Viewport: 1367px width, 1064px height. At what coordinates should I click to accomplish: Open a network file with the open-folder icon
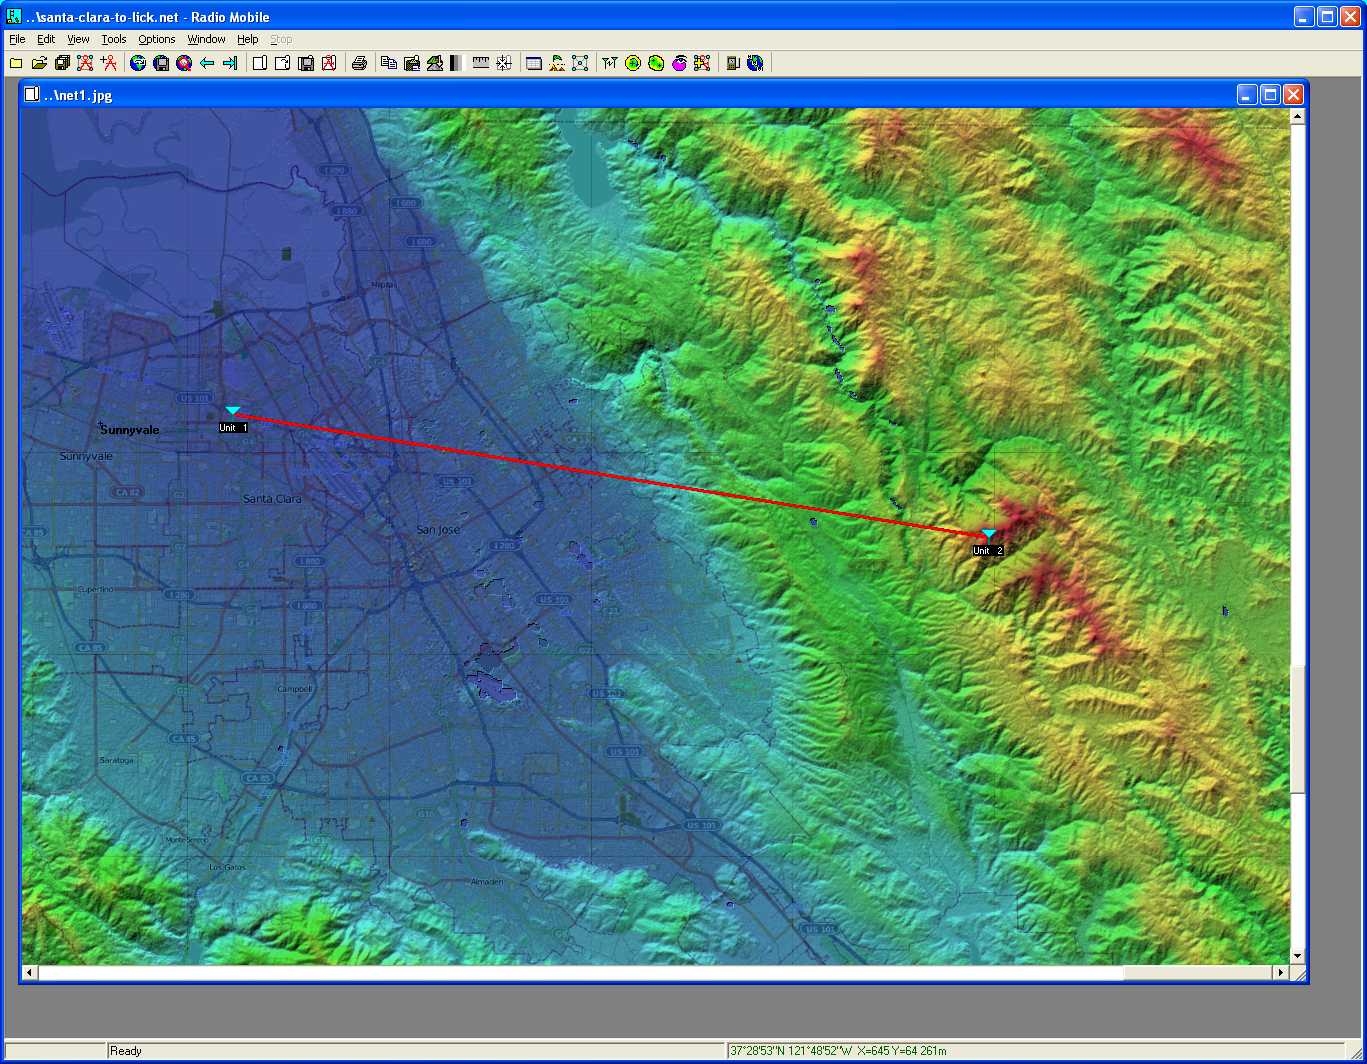[x=39, y=63]
